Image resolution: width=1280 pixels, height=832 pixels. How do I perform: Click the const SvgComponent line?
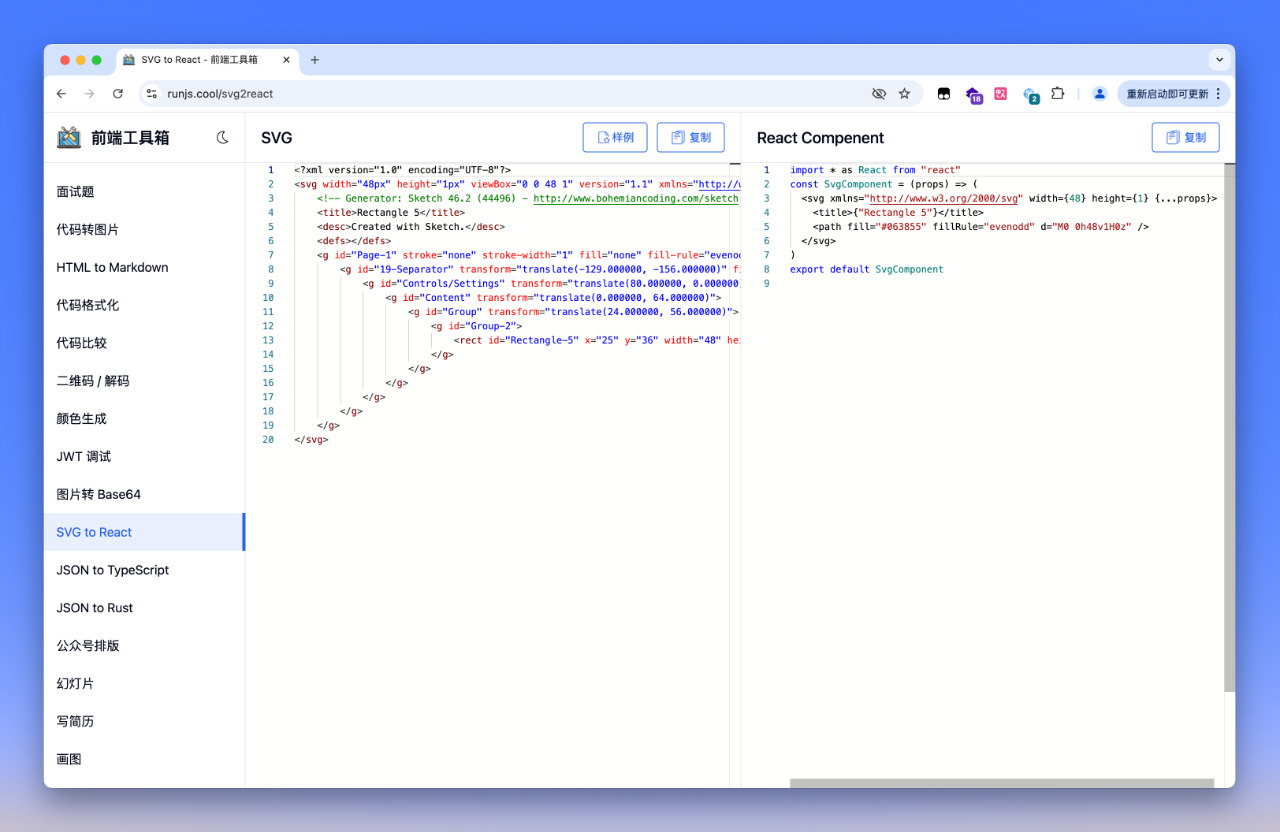click(883, 184)
